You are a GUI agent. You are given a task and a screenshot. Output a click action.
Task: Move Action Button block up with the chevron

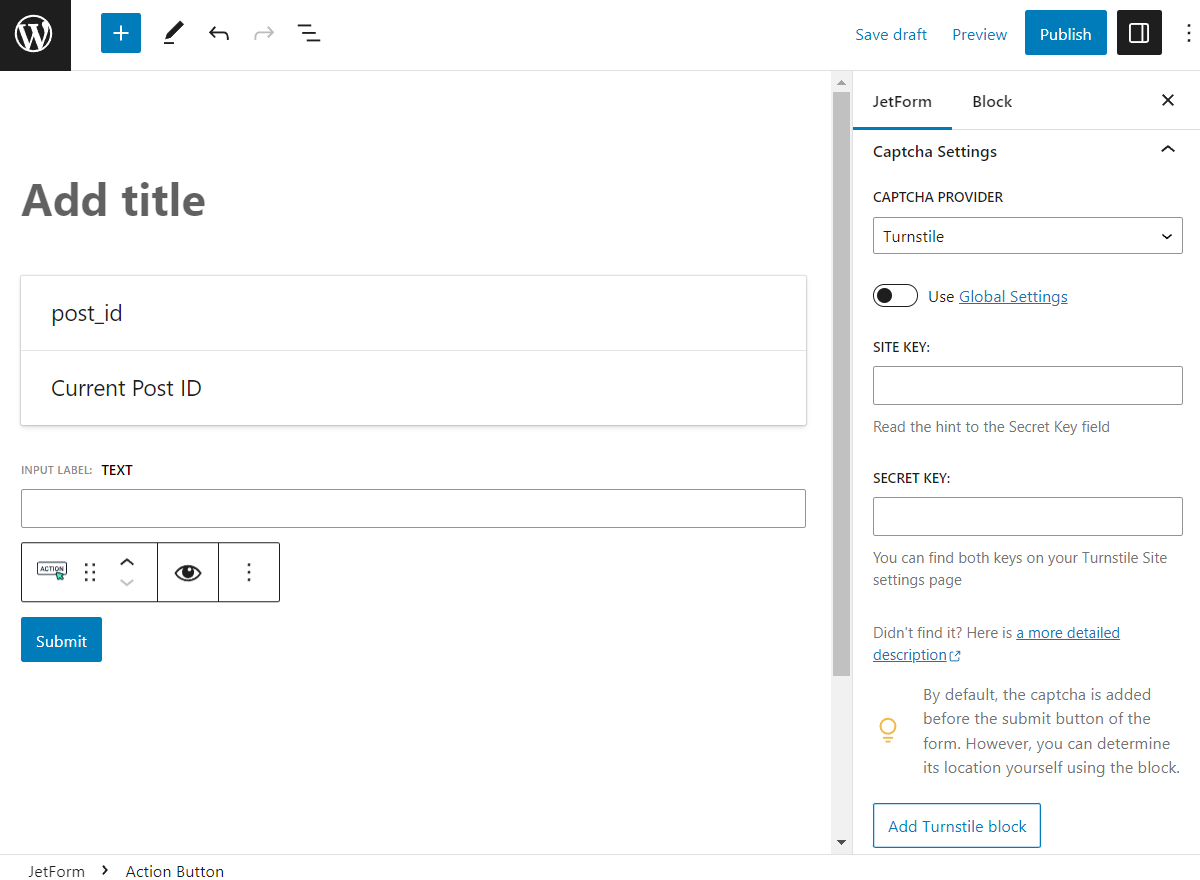(127, 561)
